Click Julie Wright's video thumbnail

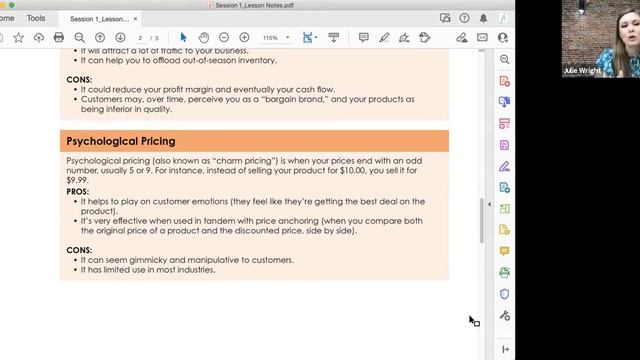pyautogui.click(x=601, y=39)
